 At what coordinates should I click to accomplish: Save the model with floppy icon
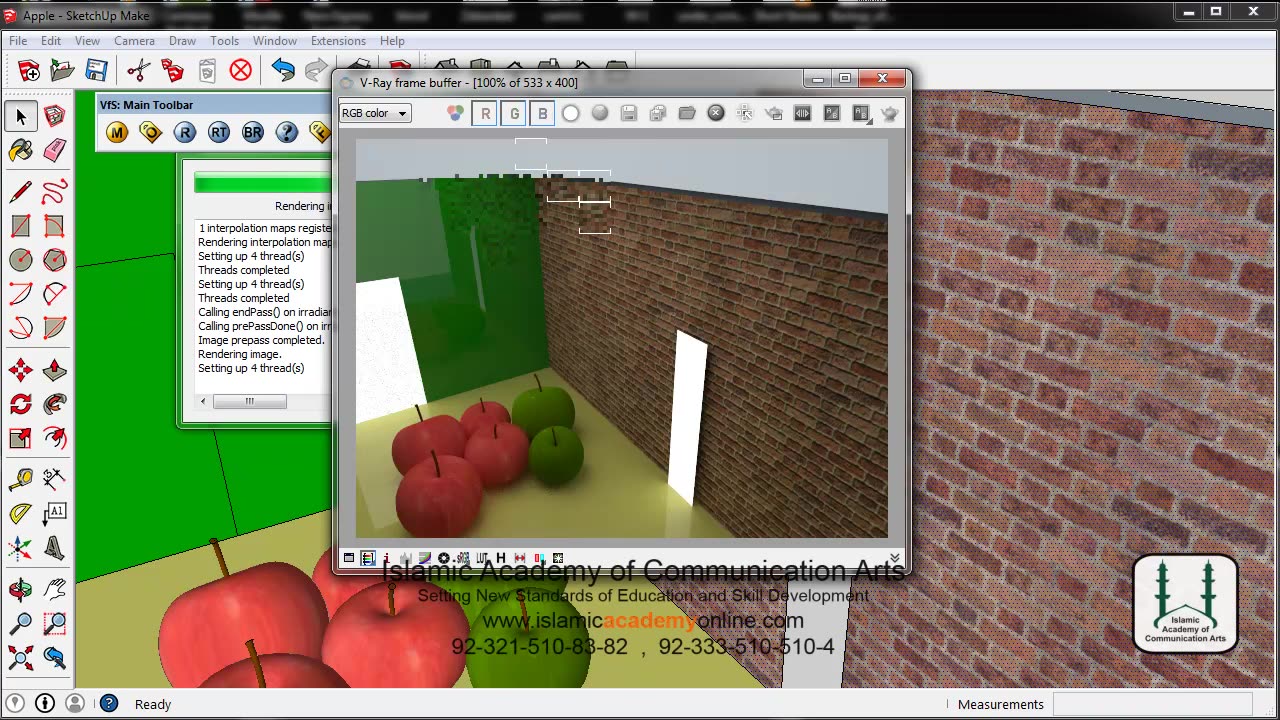click(x=96, y=70)
